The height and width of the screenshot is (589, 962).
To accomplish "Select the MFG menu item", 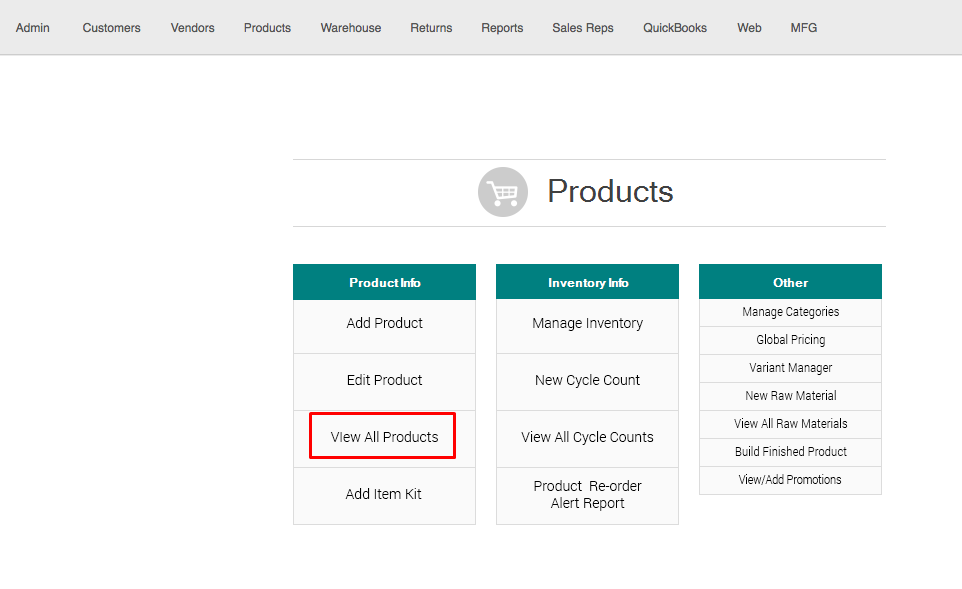I will pyautogui.click(x=803, y=28).
